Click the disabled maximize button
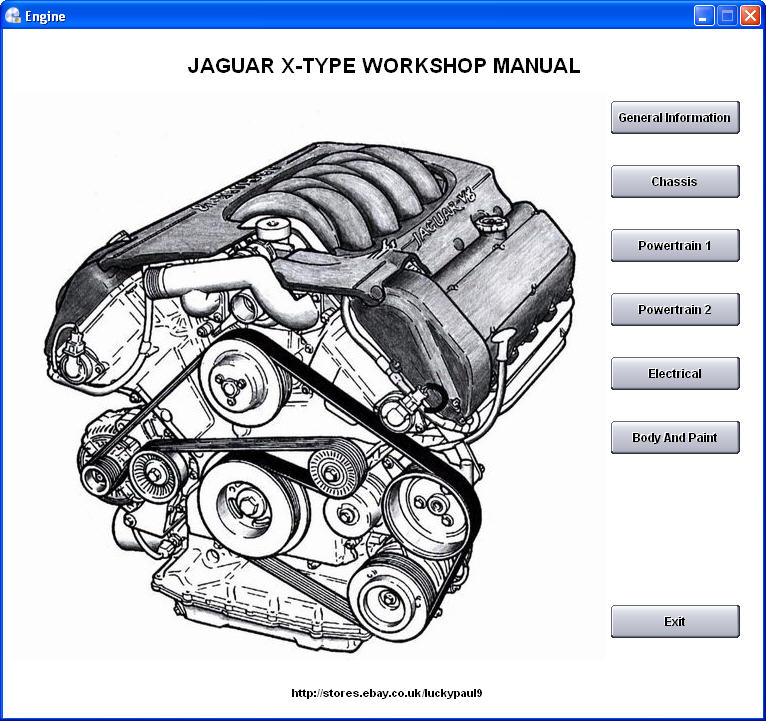This screenshot has height=721, width=766. [x=727, y=16]
